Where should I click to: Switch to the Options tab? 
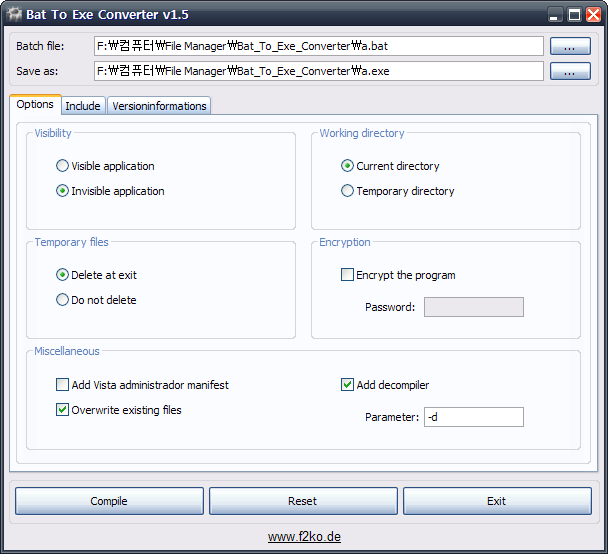pyautogui.click(x=35, y=104)
